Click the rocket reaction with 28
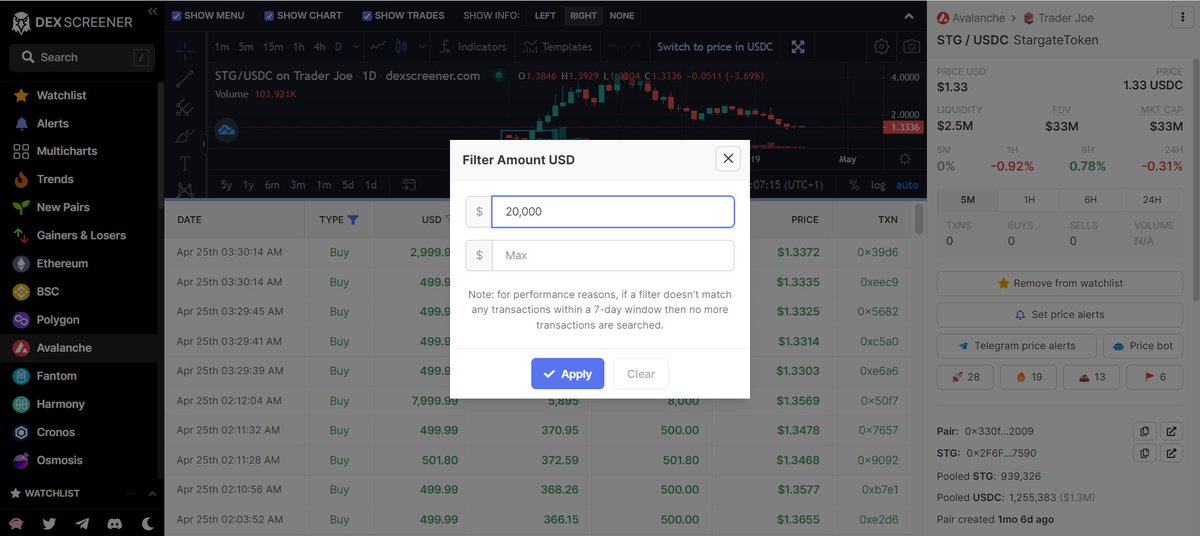1200x536 pixels. (966, 377)
